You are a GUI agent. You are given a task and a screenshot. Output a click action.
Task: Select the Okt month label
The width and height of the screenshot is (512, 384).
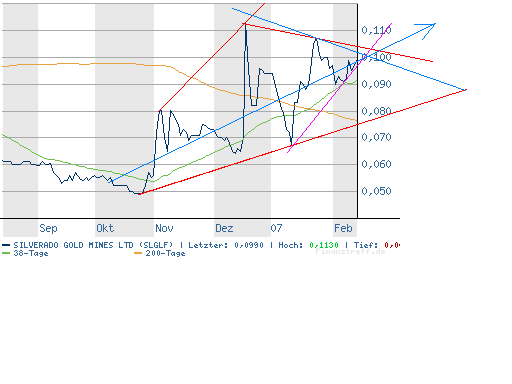(105, 228)
